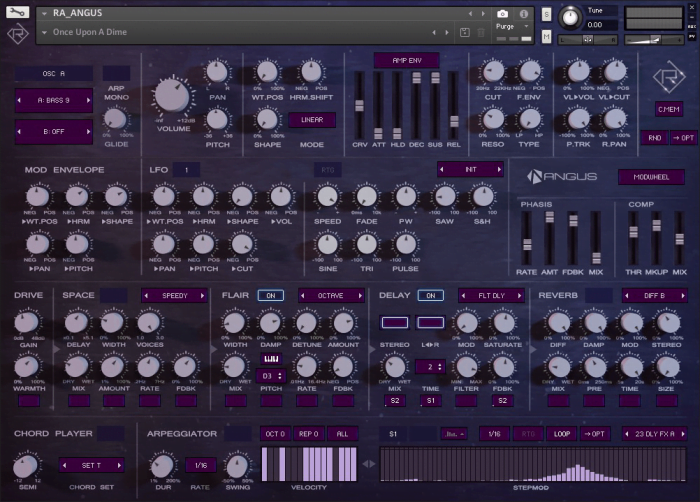
Task: Change the flair pitch D3 stepper
Action: tap(271, 376)
